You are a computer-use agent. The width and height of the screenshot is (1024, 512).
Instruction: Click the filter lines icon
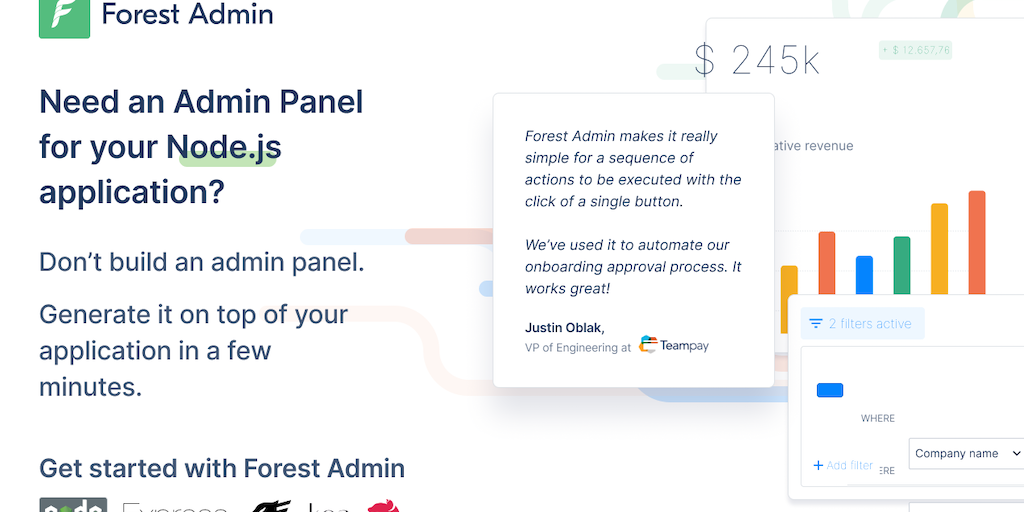[816, 324]
